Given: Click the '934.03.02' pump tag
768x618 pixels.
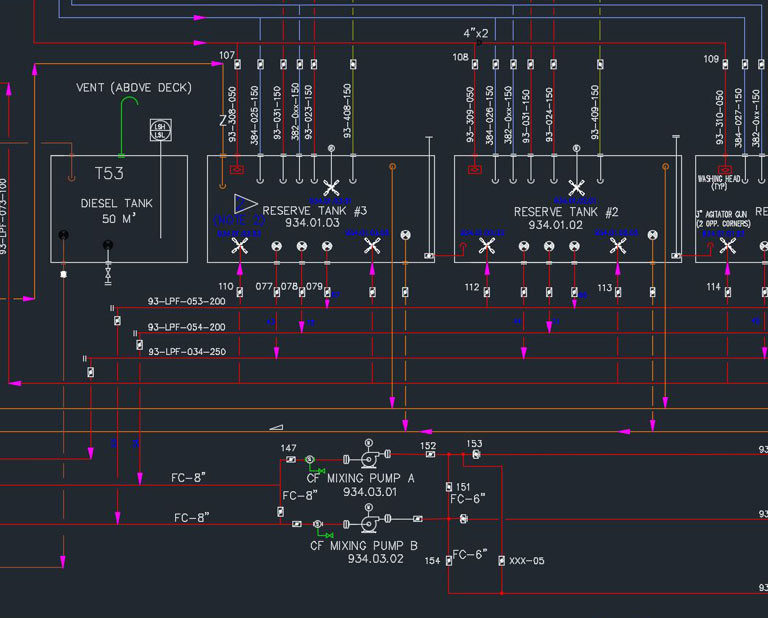Looking at the screenshot, I should click(x=376, y=559).
